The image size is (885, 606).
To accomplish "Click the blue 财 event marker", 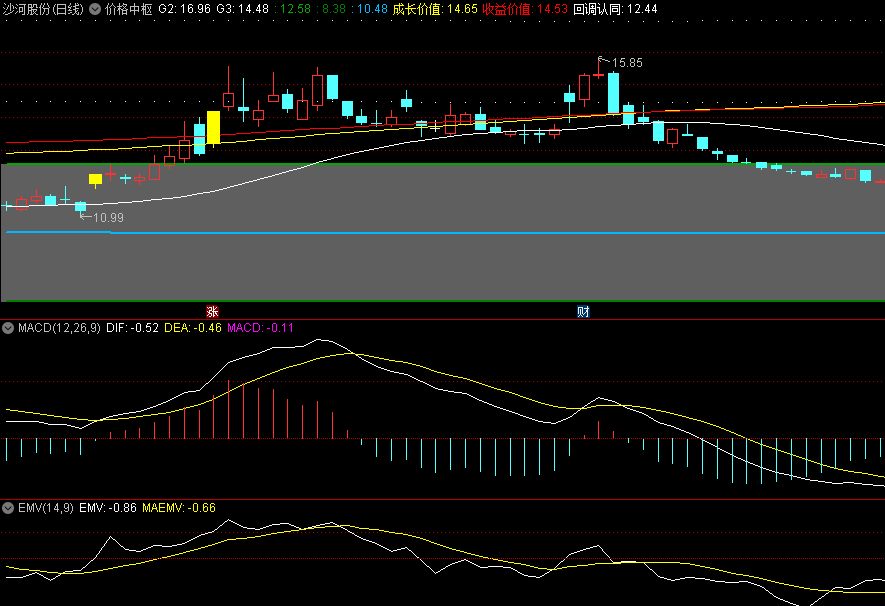I will click(583, 311).
